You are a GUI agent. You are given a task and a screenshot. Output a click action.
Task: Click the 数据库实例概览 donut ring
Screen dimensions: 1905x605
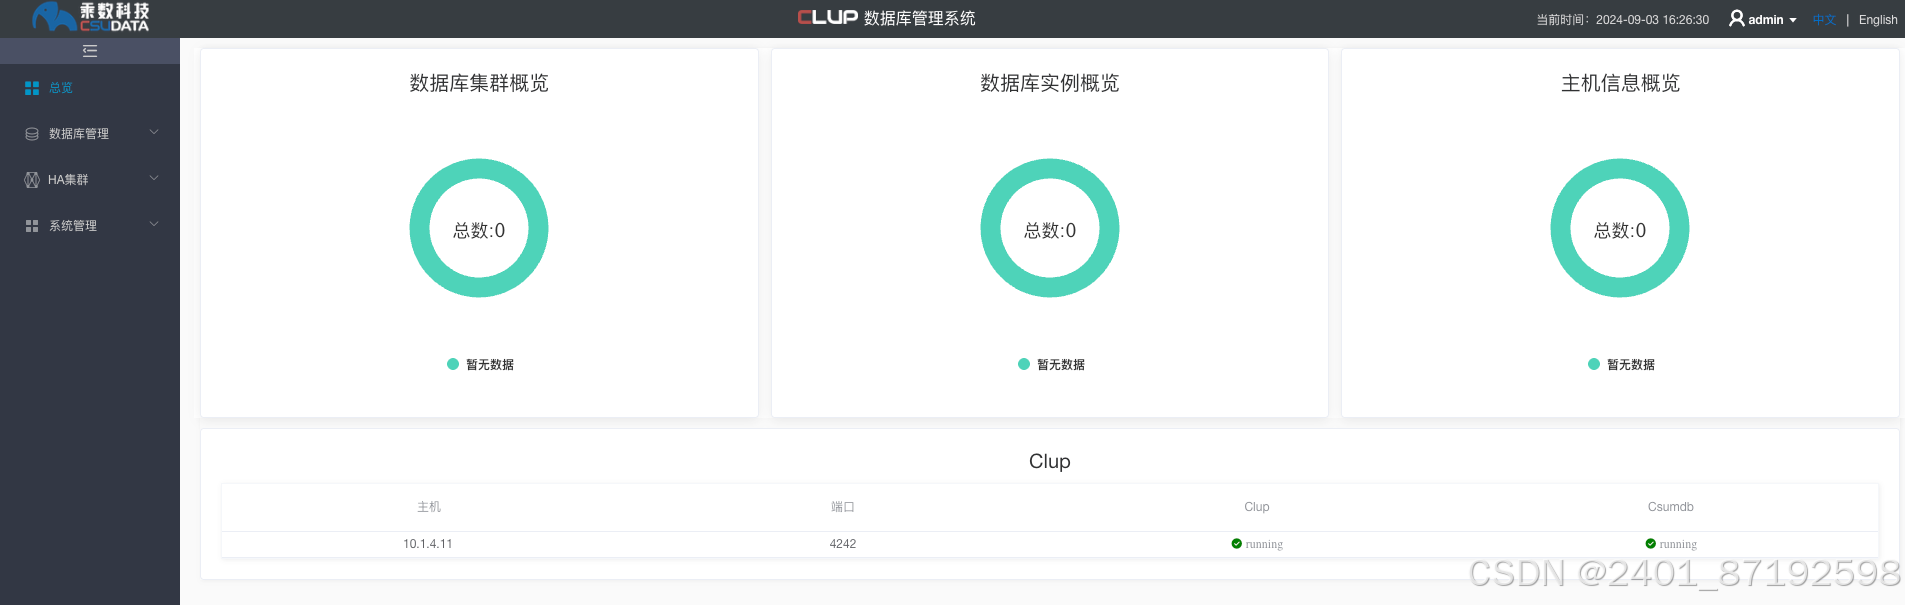click(x=1050, y=168)
